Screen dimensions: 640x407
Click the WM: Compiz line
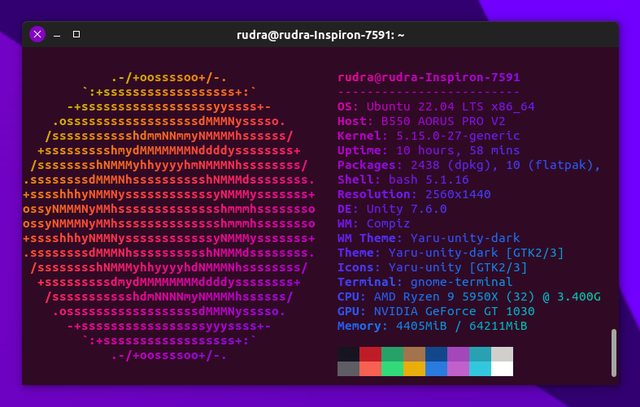[x=373, y=224]
